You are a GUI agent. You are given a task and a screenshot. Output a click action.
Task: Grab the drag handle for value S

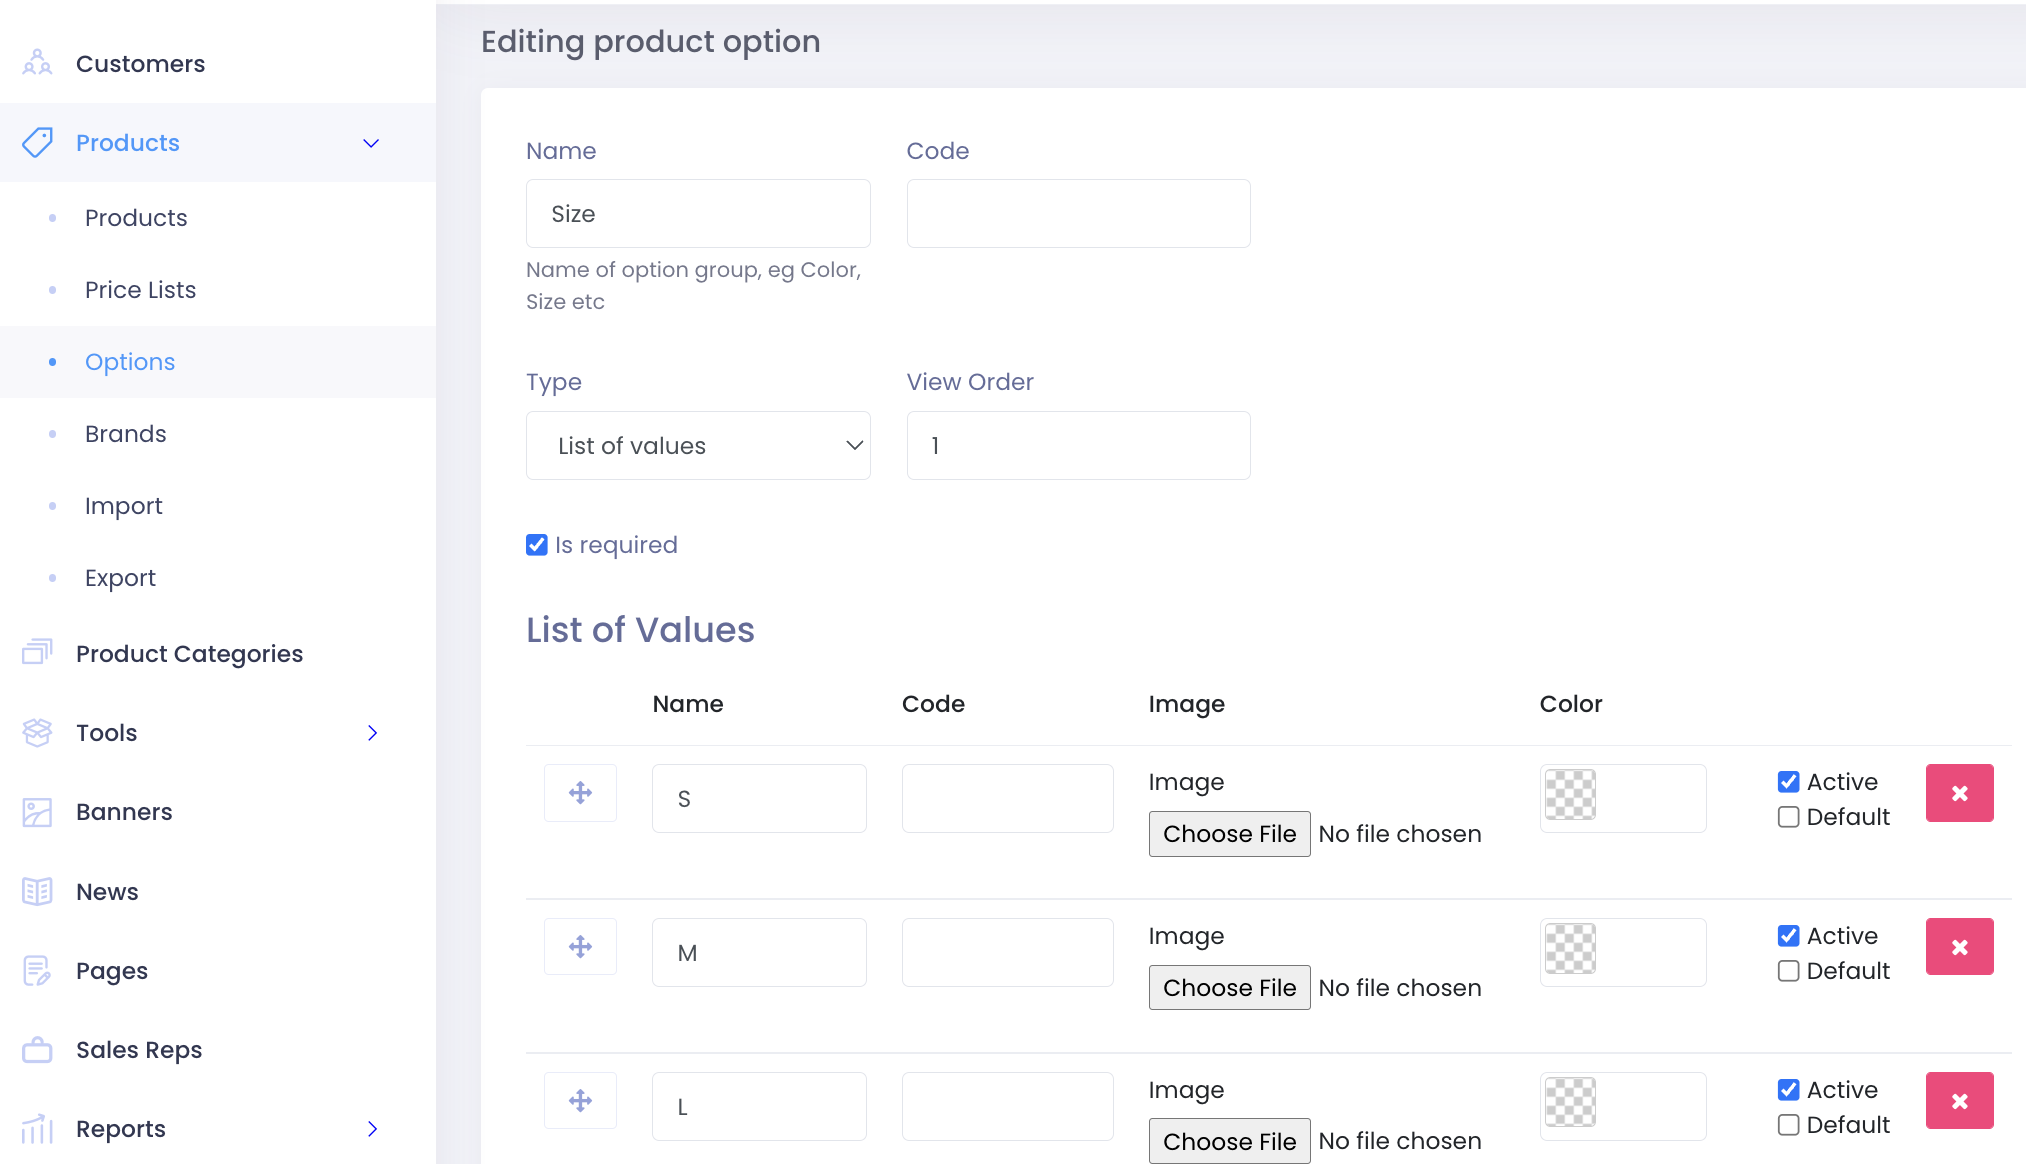point(580,792)
